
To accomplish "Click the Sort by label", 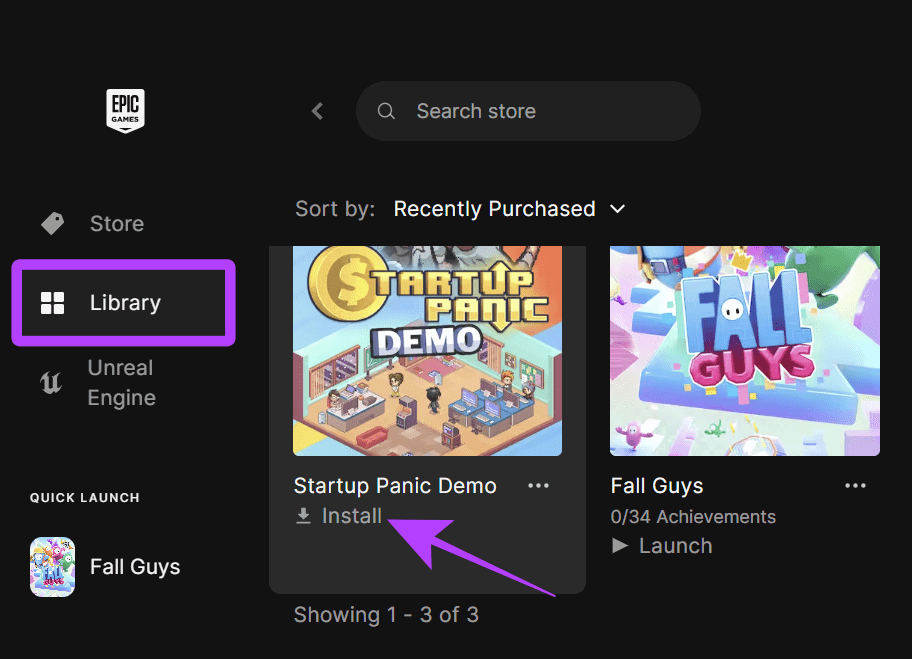I will point(335,209).
